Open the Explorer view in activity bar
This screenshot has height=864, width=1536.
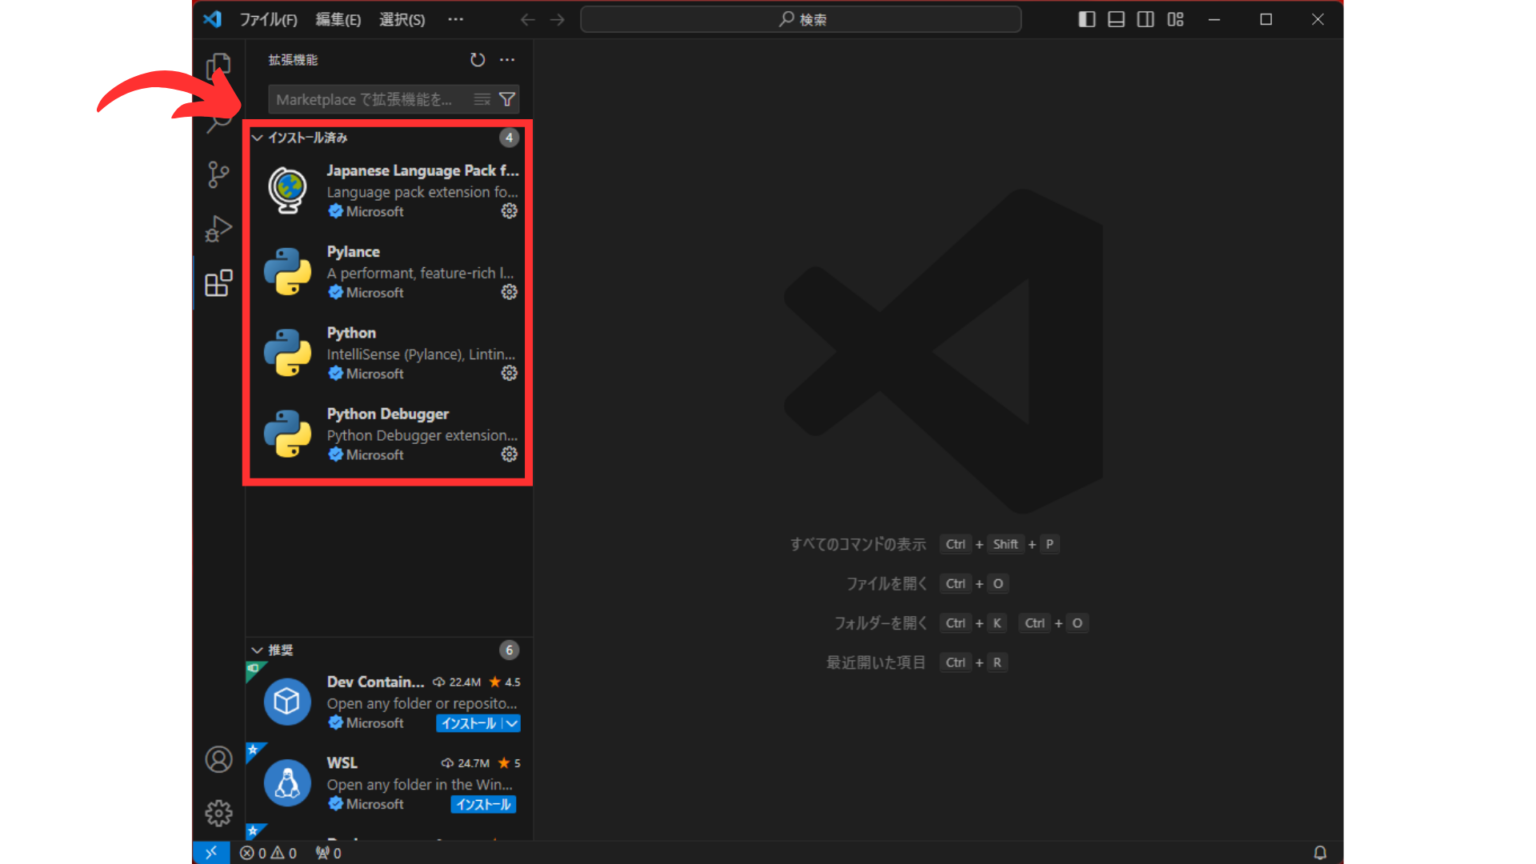click(x=218, y=66)
